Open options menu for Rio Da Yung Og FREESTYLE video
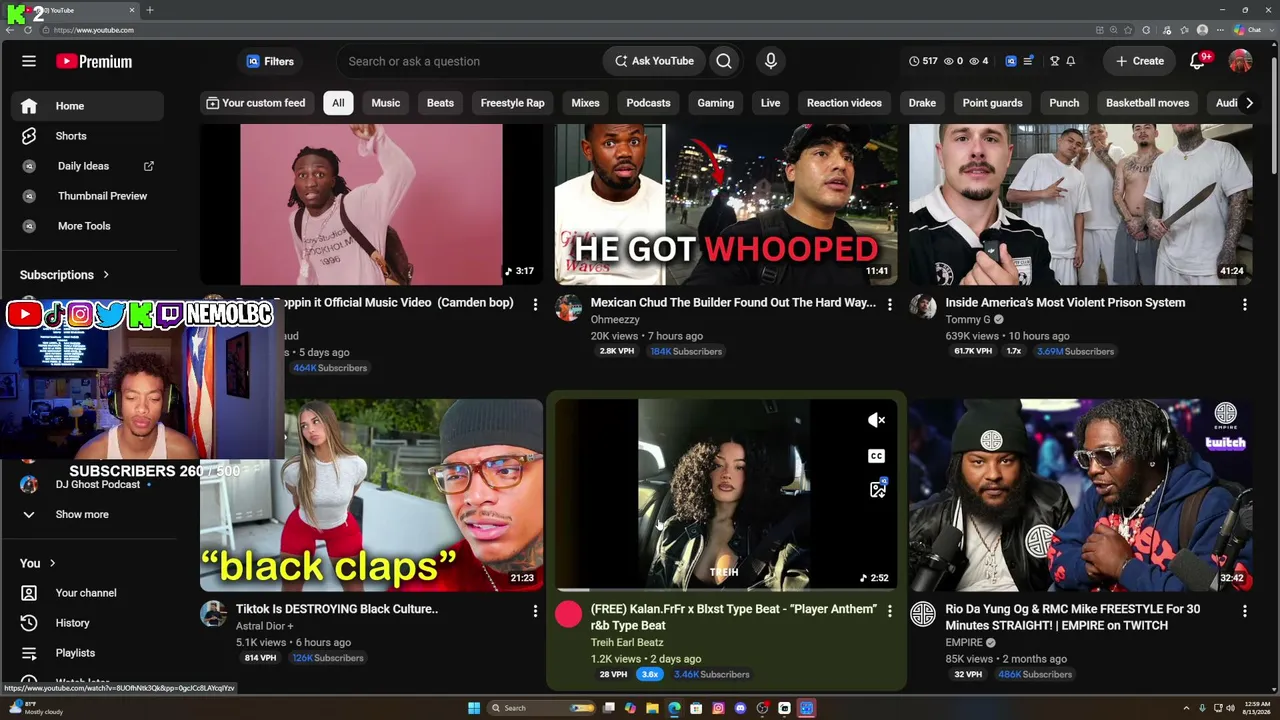Image resolution: width=1280 pixels, height=720 pixels. [x=1245, y=611]
